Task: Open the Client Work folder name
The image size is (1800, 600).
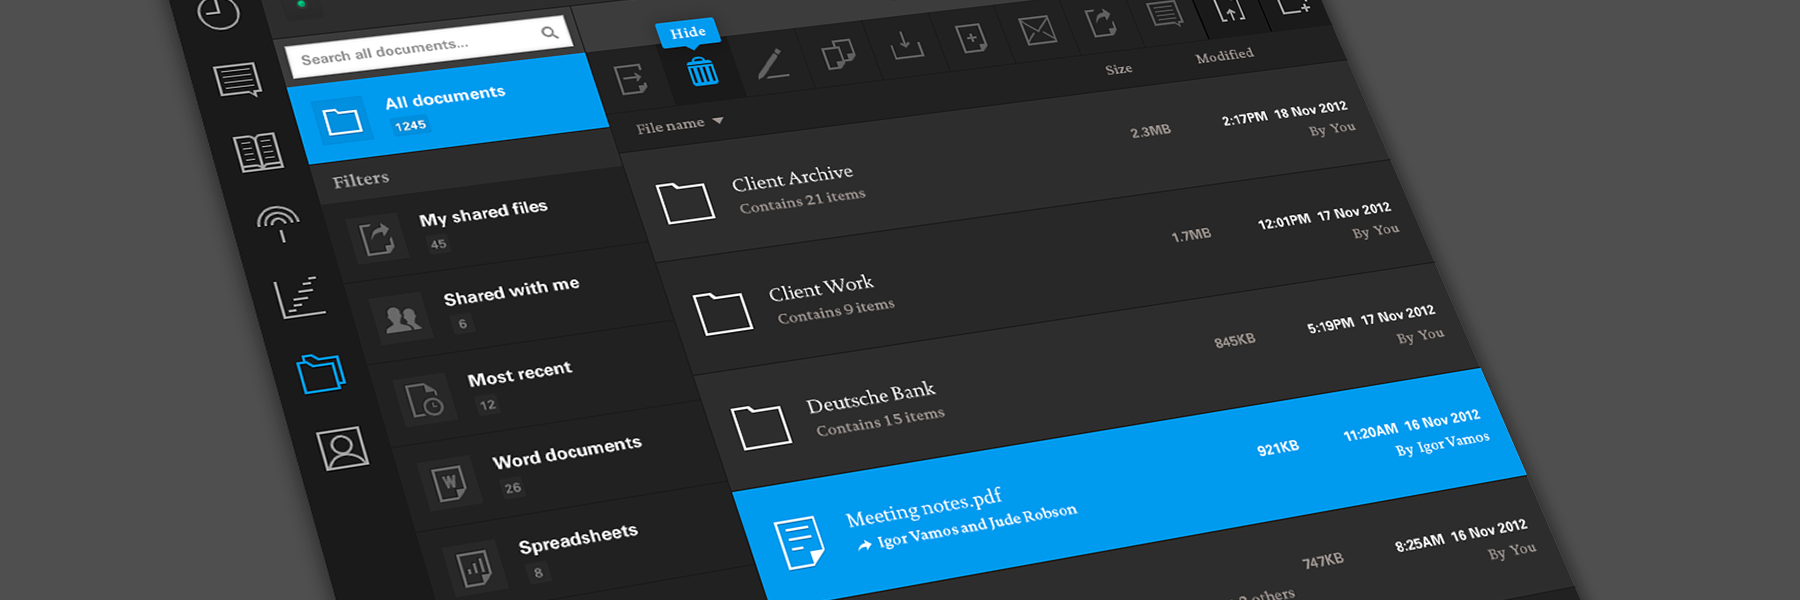Action: [821, 288]
